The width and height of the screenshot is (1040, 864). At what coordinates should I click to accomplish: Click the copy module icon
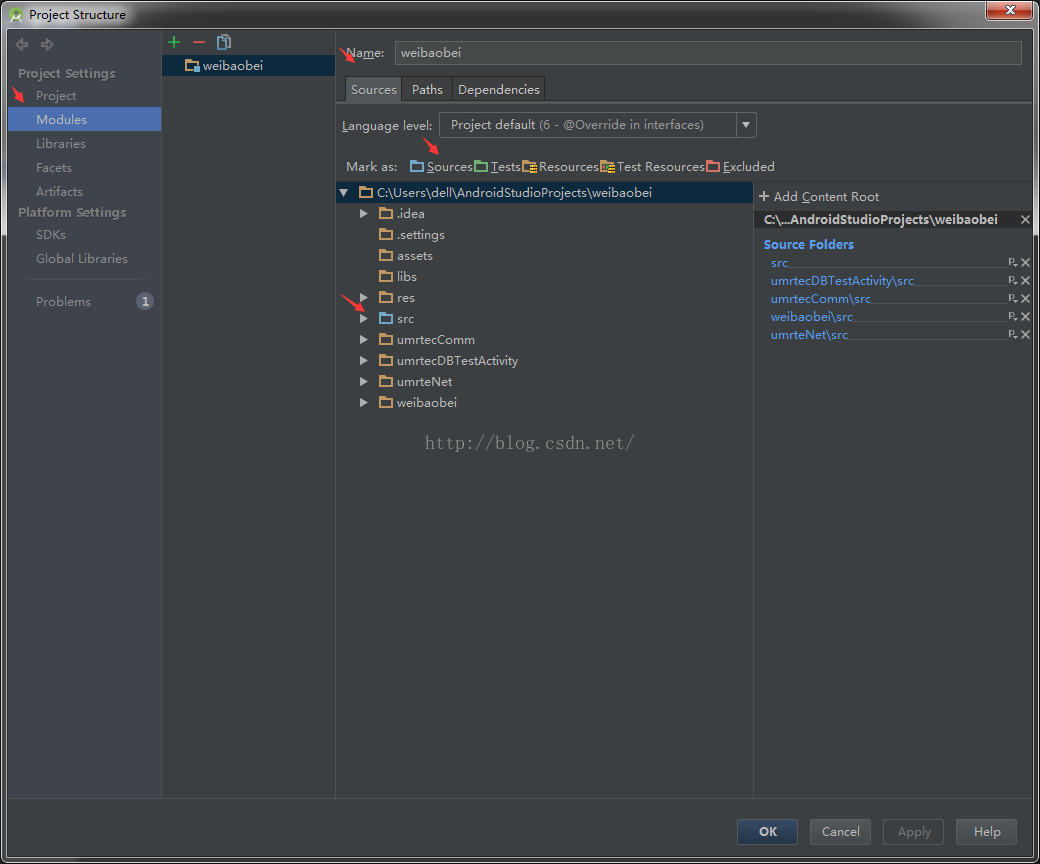(224, 42)
